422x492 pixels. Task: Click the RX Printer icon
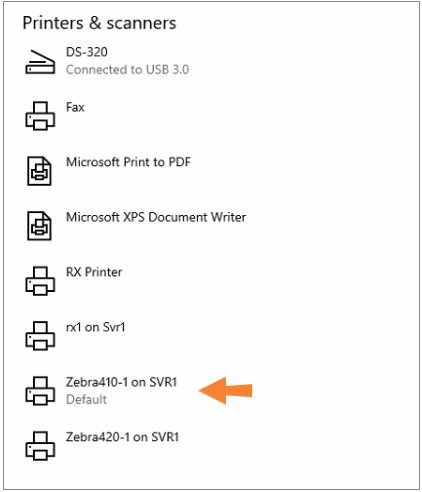click(40, 281)
